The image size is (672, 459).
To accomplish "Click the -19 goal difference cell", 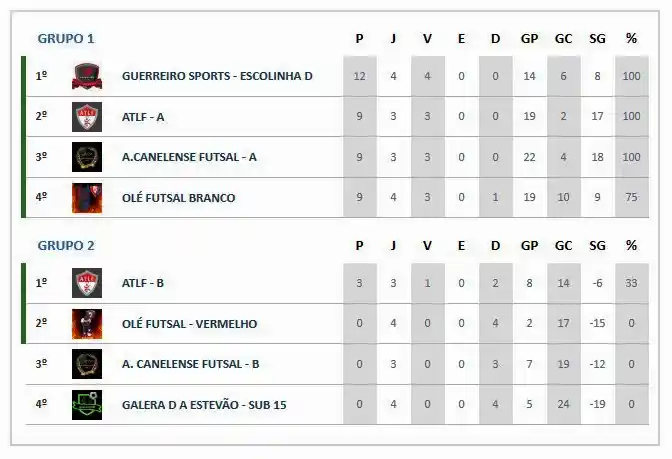I will 597,404.
